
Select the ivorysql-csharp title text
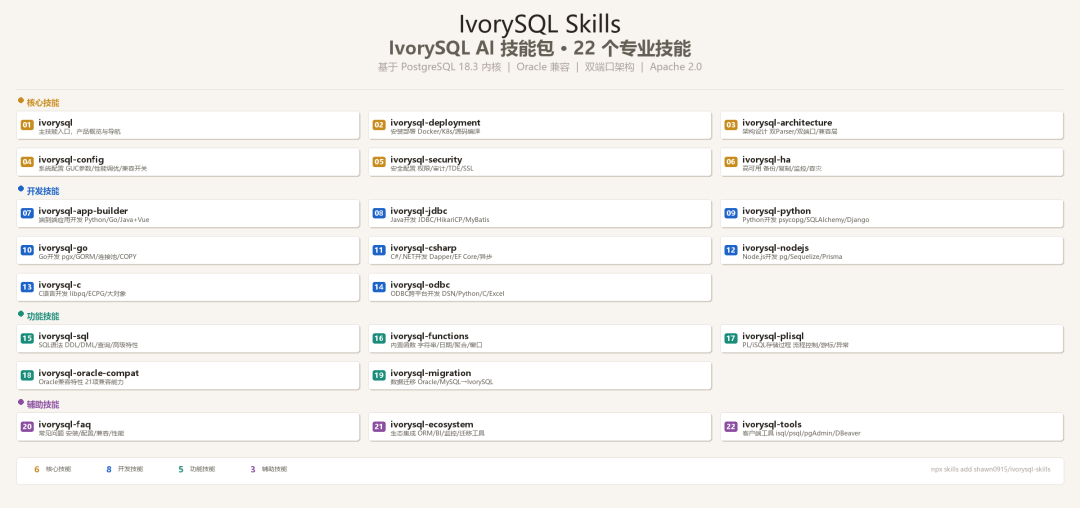coord(424,248)
